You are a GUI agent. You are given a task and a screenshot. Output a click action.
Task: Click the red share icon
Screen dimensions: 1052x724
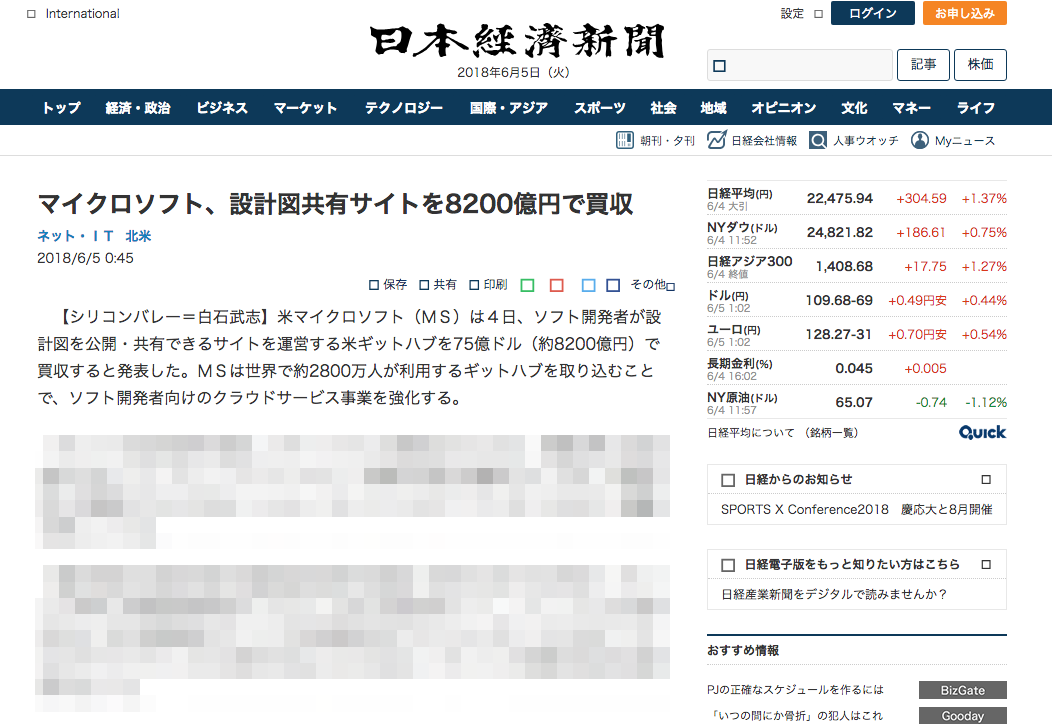557,285
